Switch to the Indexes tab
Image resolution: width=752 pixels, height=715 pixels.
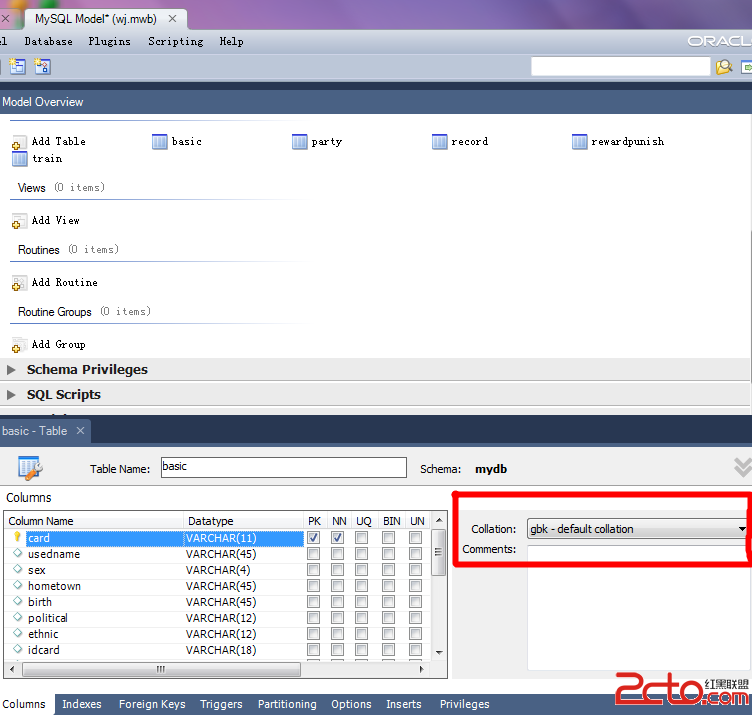point(82,704)
